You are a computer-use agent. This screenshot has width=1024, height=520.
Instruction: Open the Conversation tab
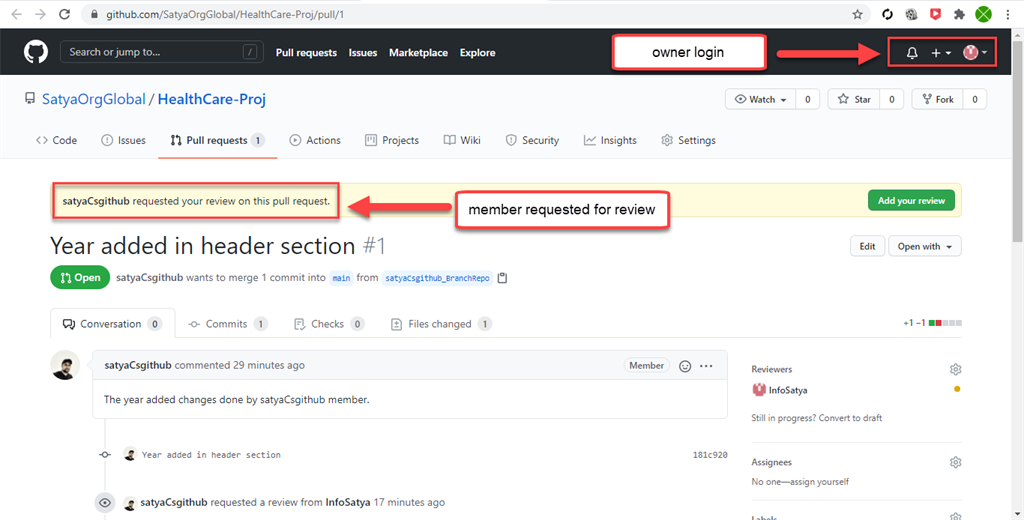tap(112, 323)
